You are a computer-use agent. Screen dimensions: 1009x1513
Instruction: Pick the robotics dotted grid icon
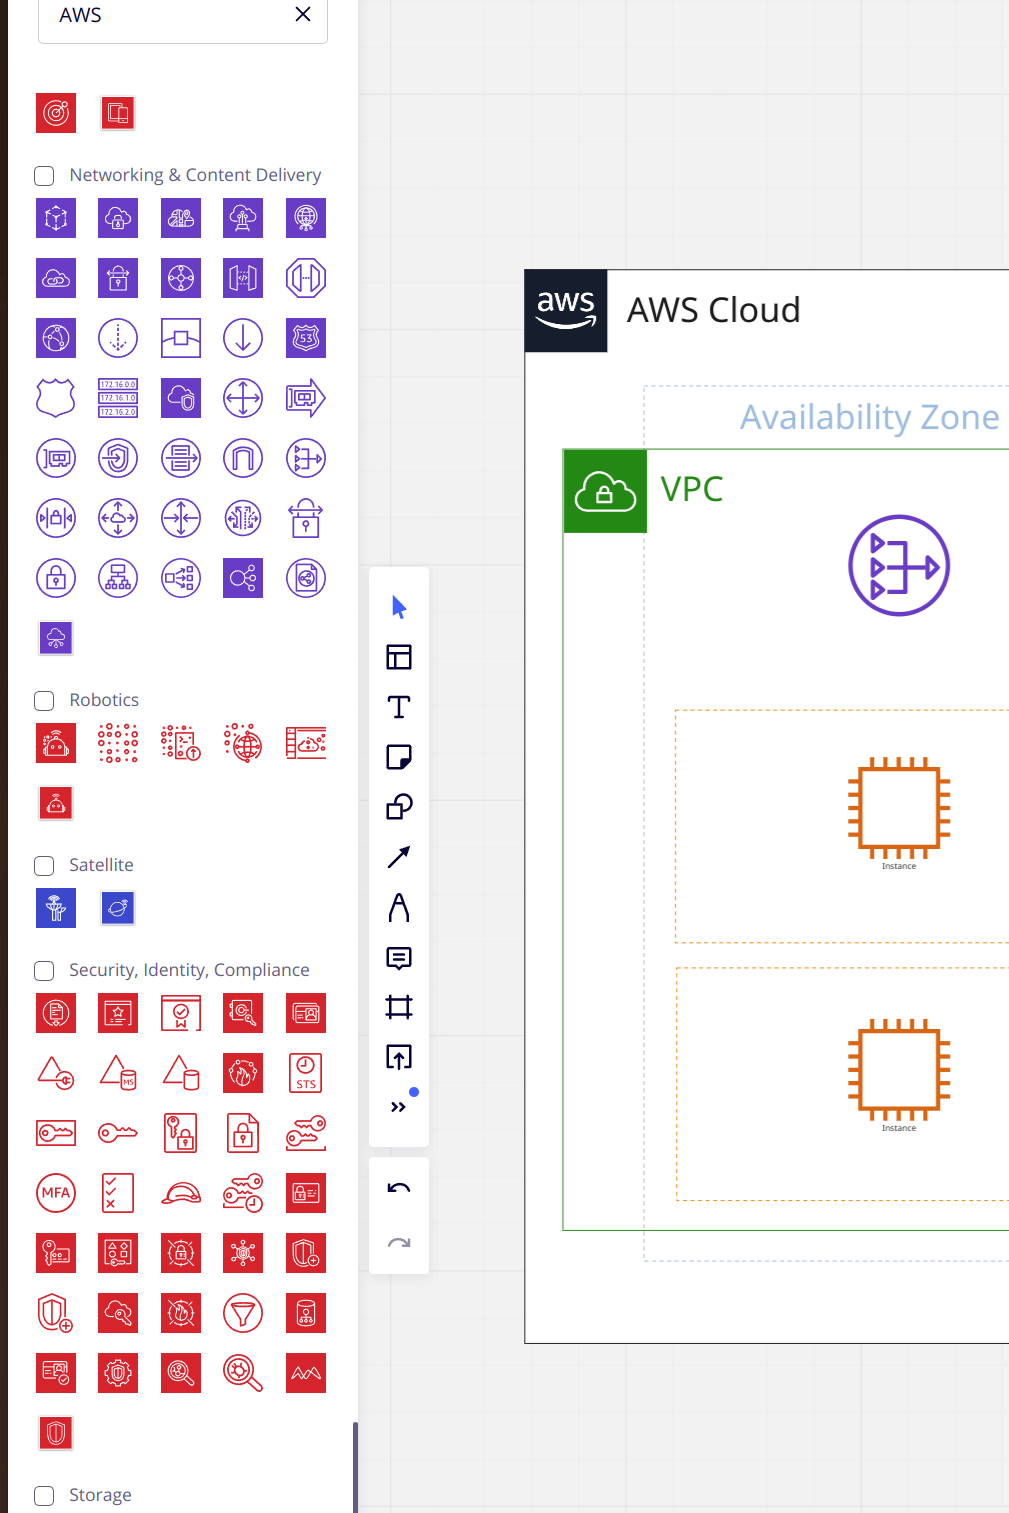[118, 743]
